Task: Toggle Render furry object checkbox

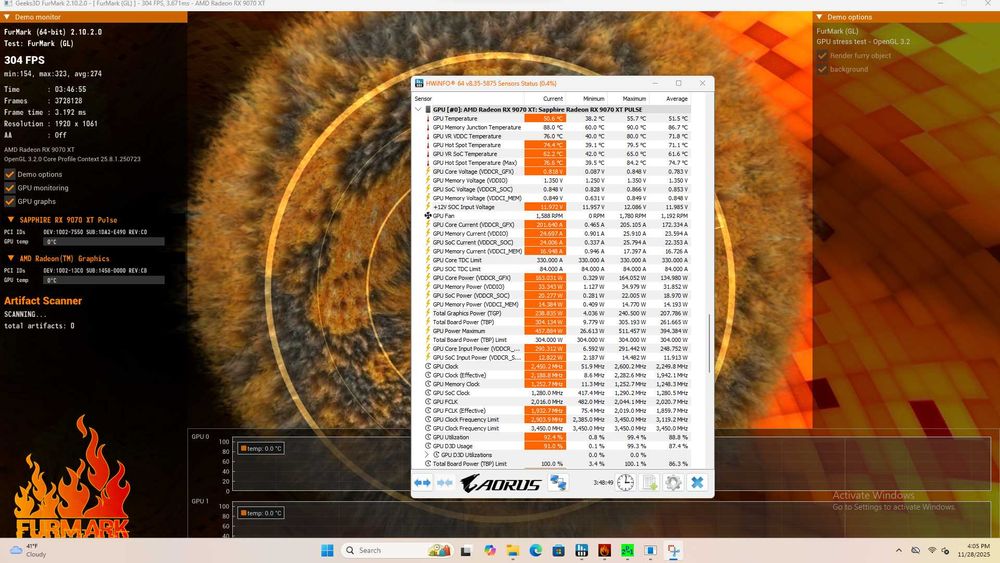Action: tap(822, 55)
